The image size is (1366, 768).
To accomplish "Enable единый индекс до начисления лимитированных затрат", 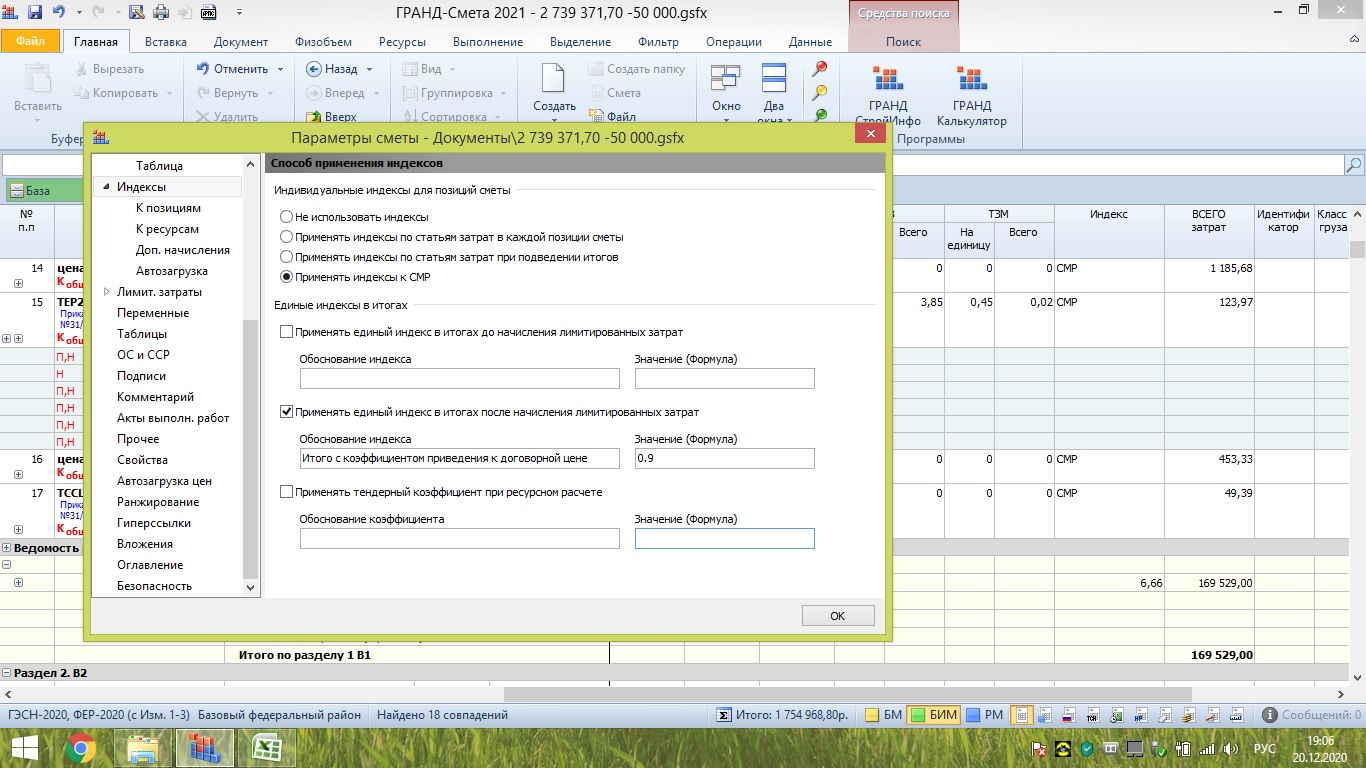I will tap(287, 332).
